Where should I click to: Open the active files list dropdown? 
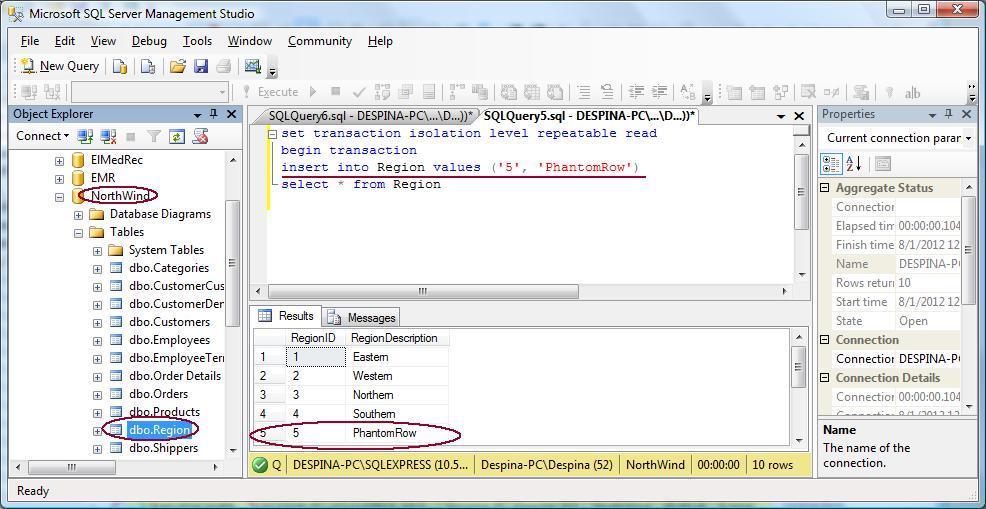[x=781, y=116]
